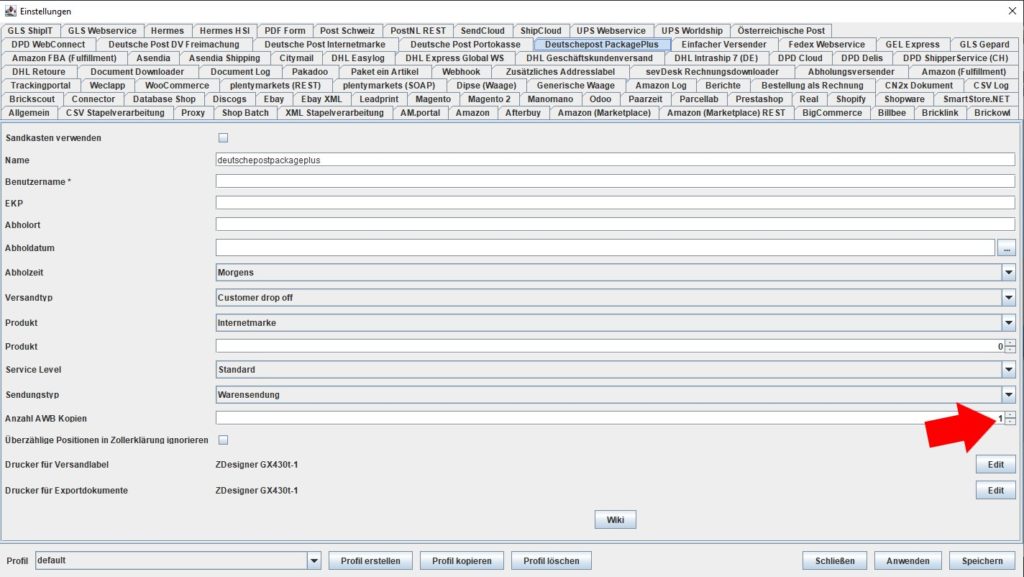Click into the Benutzername input field
Screen dimensions: 1024x577
click(615, 181)
